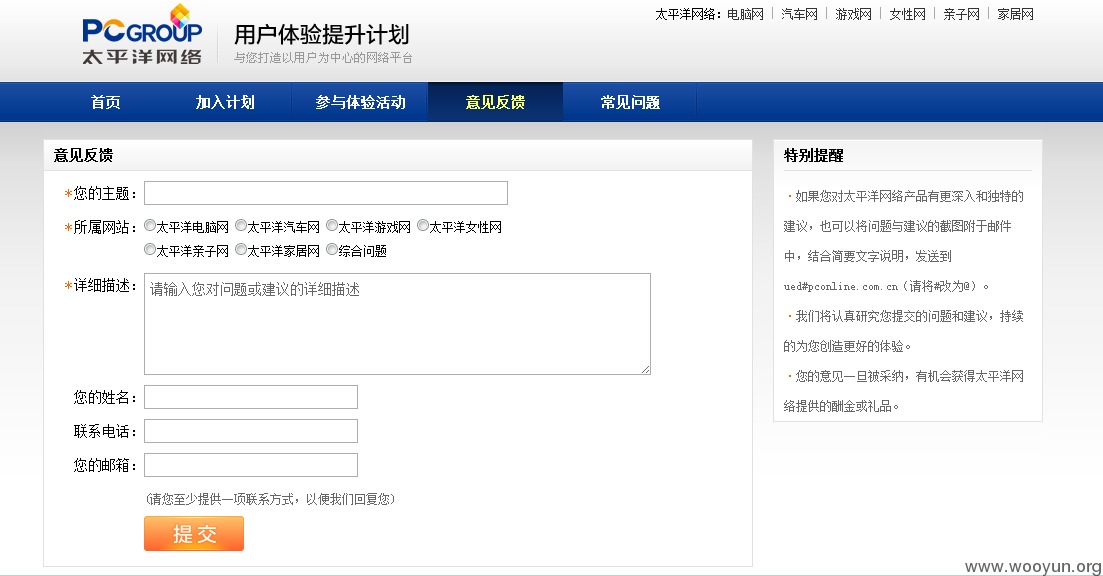Click into the 详细描述 text area

[397, 324]
